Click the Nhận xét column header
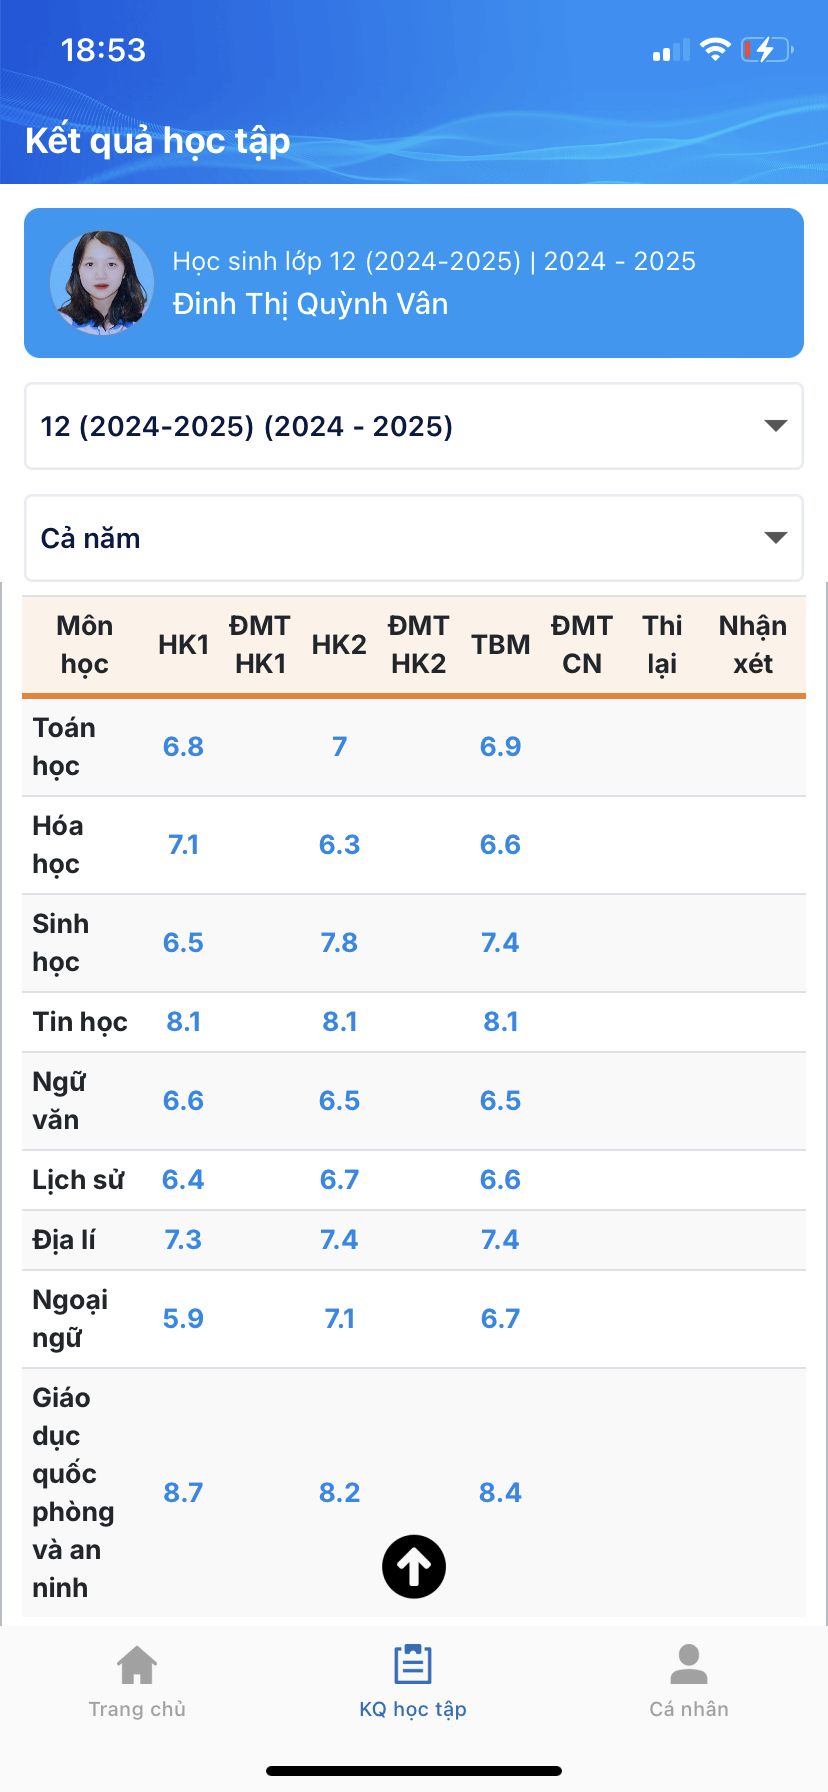Viewport: 828px width, 1792px height. tap(753, 645)
